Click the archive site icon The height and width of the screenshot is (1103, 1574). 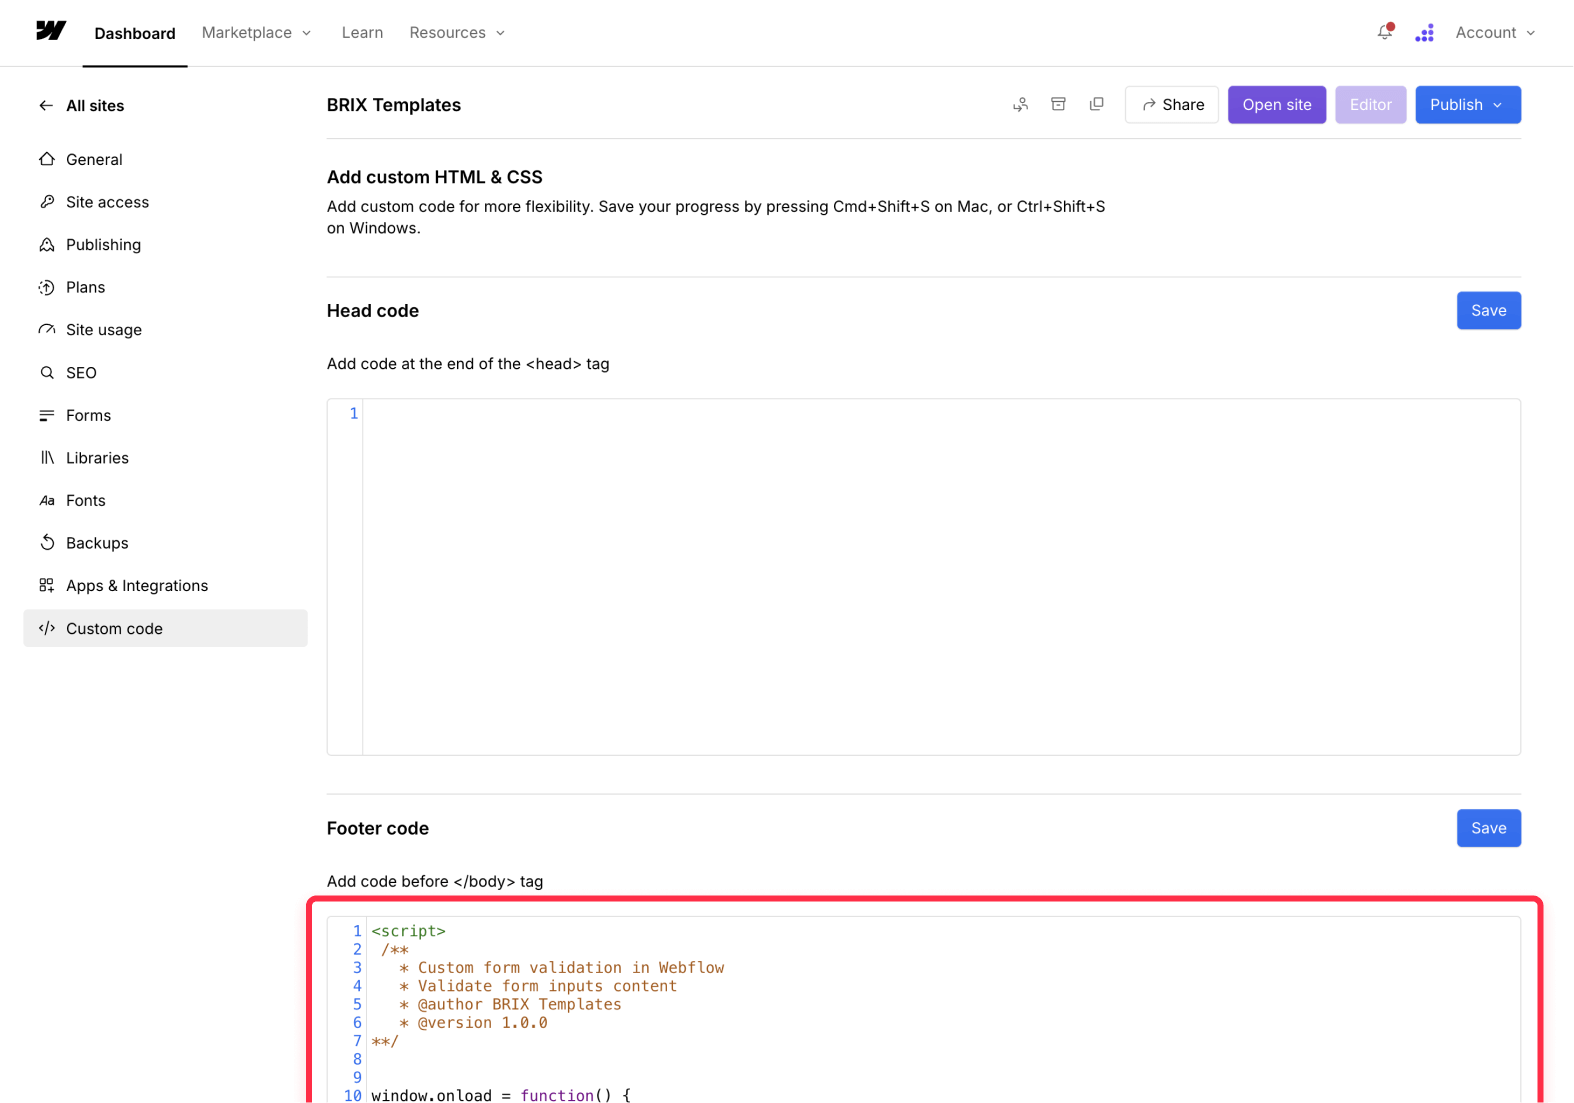tap(1058, 104)
